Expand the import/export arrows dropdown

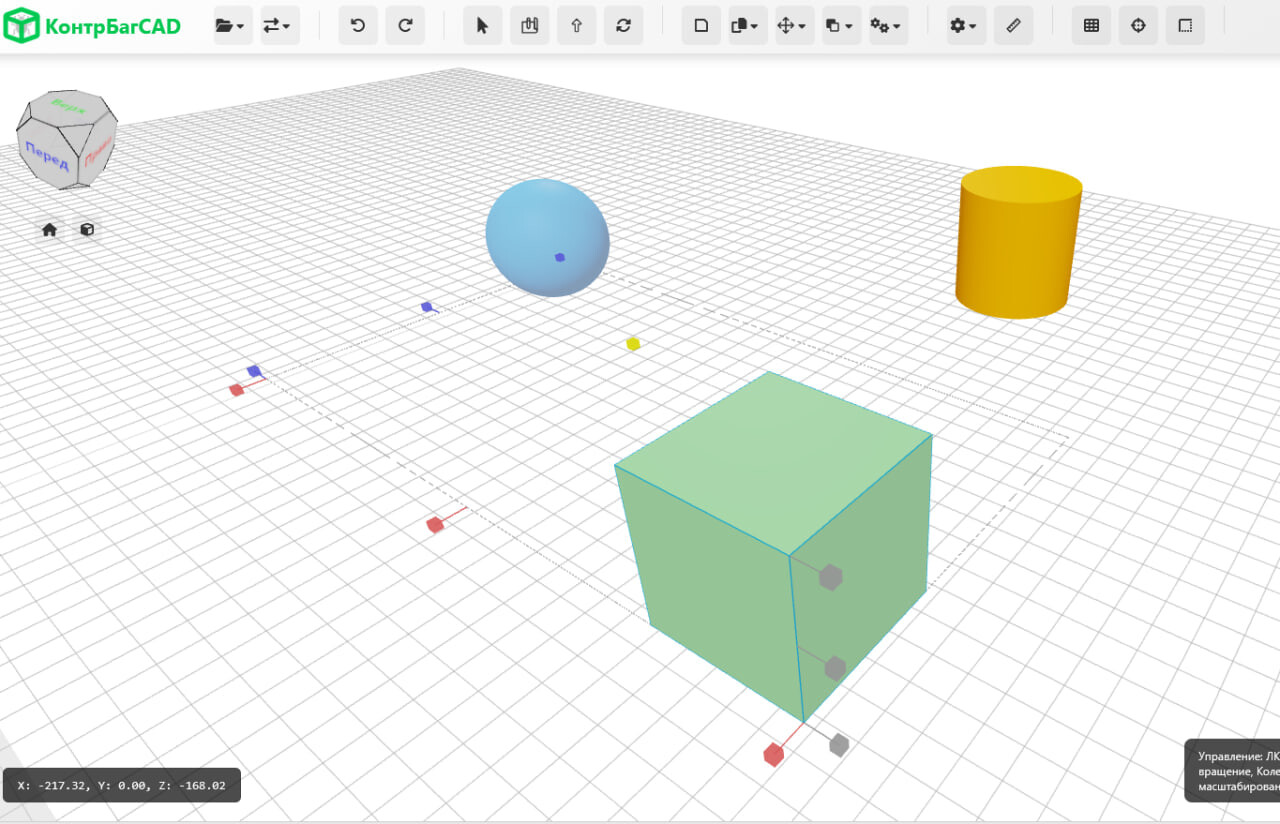tap(277, 26)
